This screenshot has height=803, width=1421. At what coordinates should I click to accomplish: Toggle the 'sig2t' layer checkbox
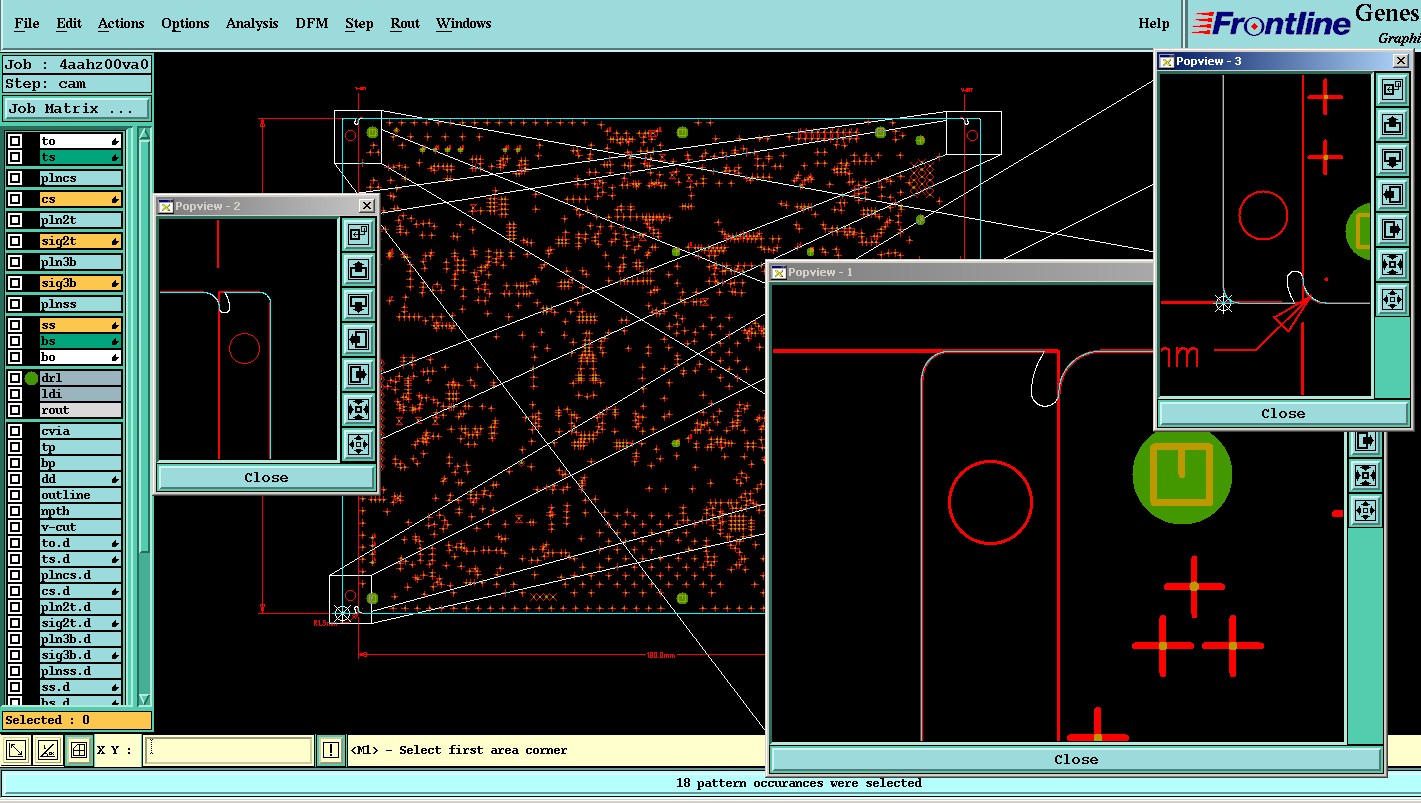point(15,241)
